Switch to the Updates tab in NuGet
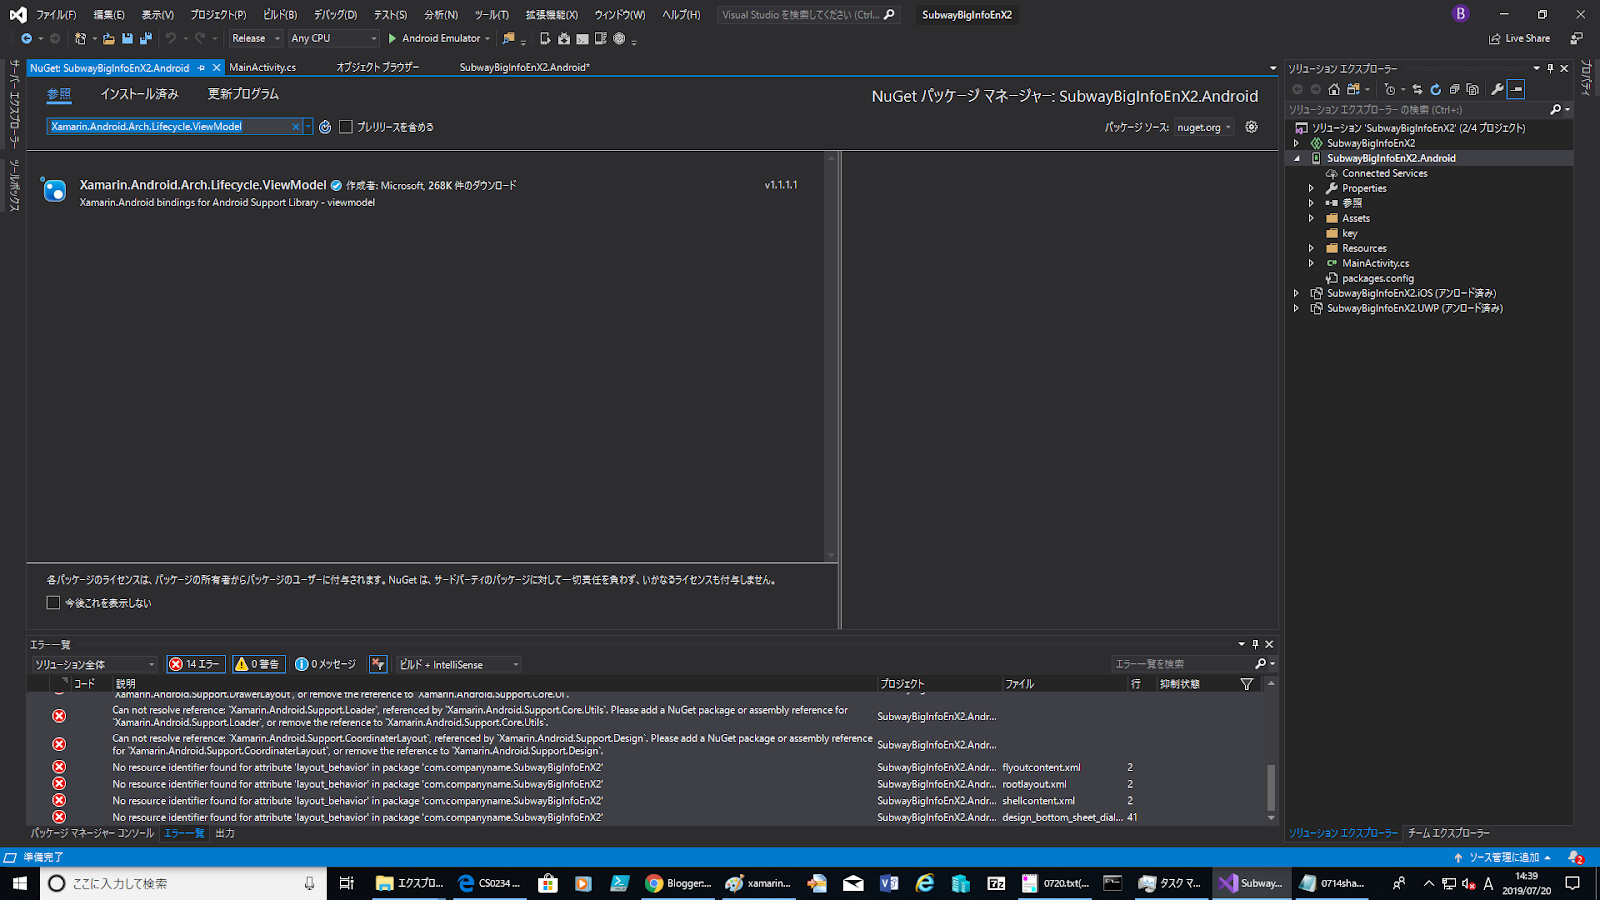Screen dimensions: 1600x900 (x=243, y=94)
